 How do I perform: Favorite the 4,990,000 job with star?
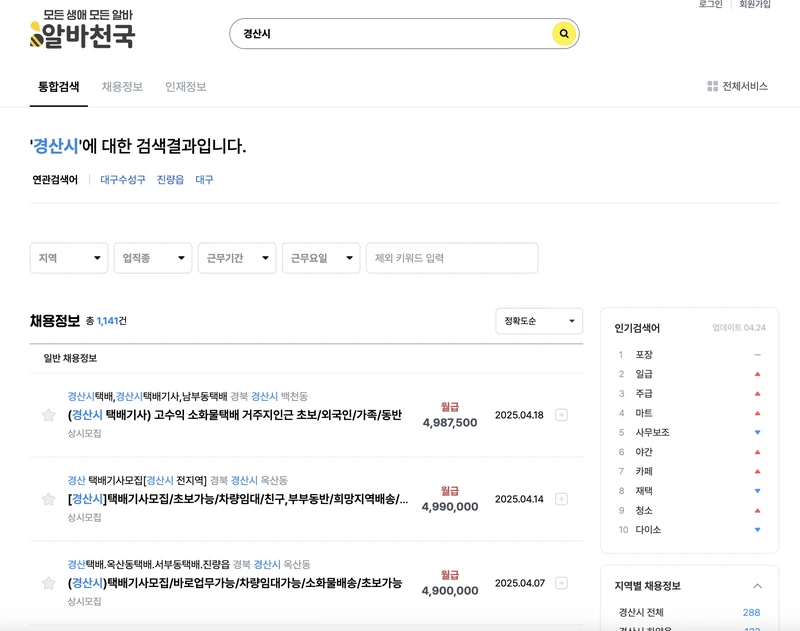48,499
